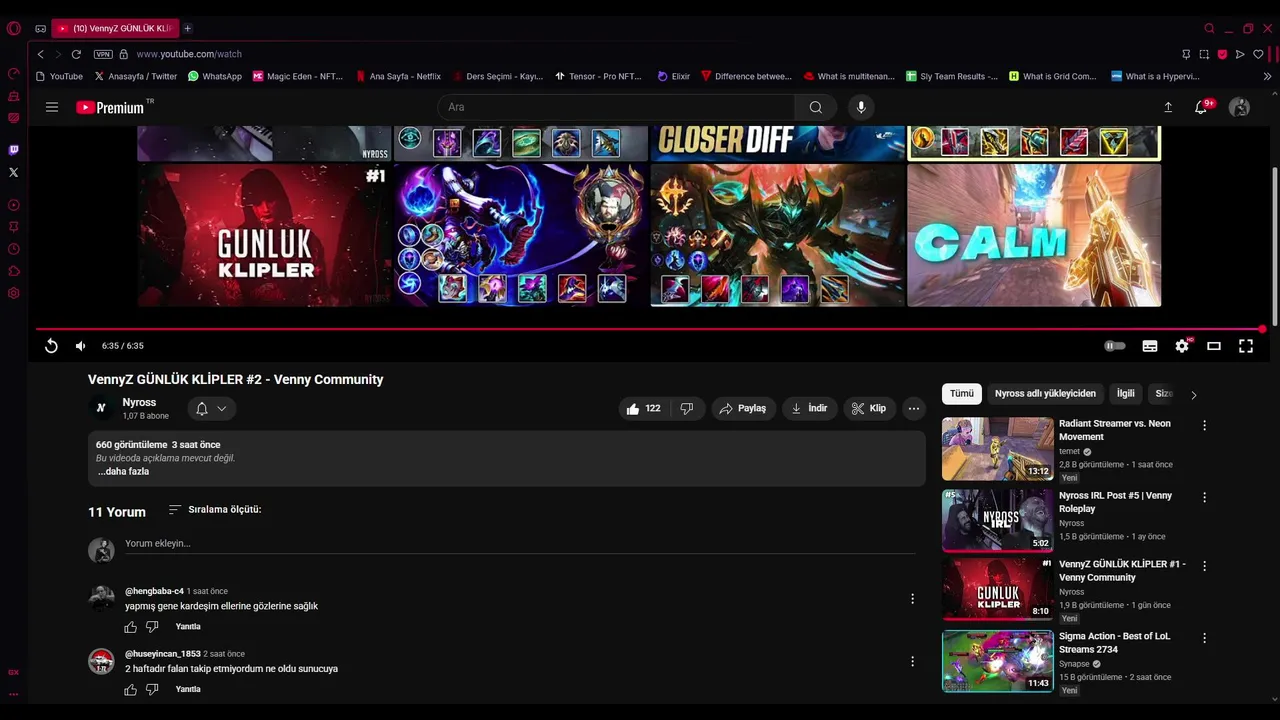The image size is (1280, 720).
Task: Open a new browser tab with plus button
Action: (187, 28)
